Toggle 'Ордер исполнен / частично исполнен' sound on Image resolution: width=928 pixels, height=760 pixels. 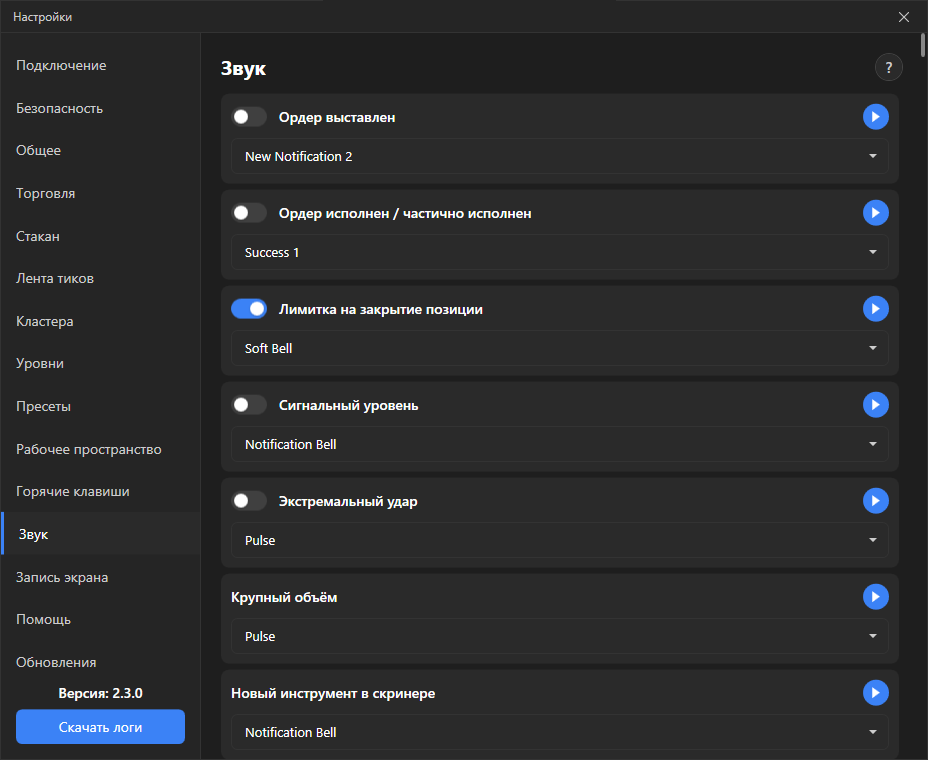coord(249,212)
